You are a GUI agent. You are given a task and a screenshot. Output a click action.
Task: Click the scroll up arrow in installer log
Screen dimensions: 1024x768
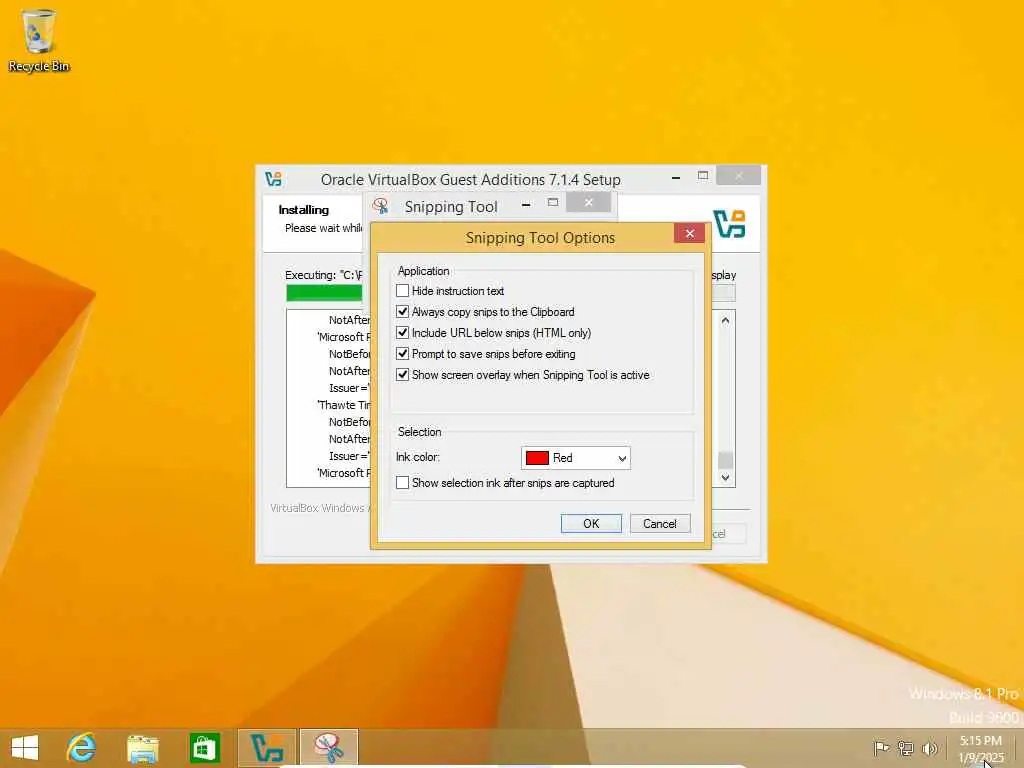pos(725,321)
